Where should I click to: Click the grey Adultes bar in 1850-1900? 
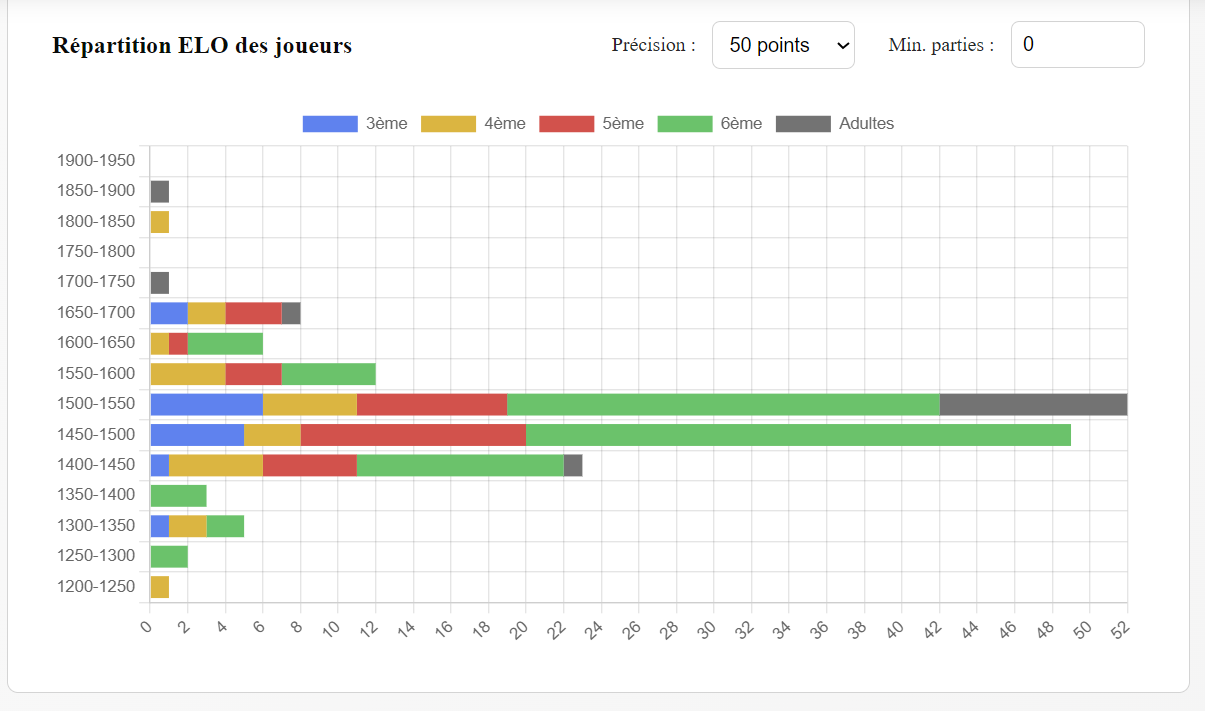(160, 191)
